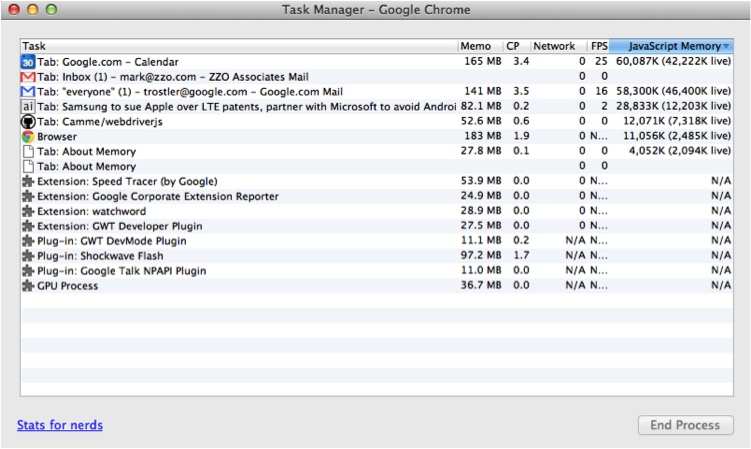Click the red Gmail icon for ZZO Associates Mail
This screenshot has width=751, height=449.
click(x=28, y=77)
